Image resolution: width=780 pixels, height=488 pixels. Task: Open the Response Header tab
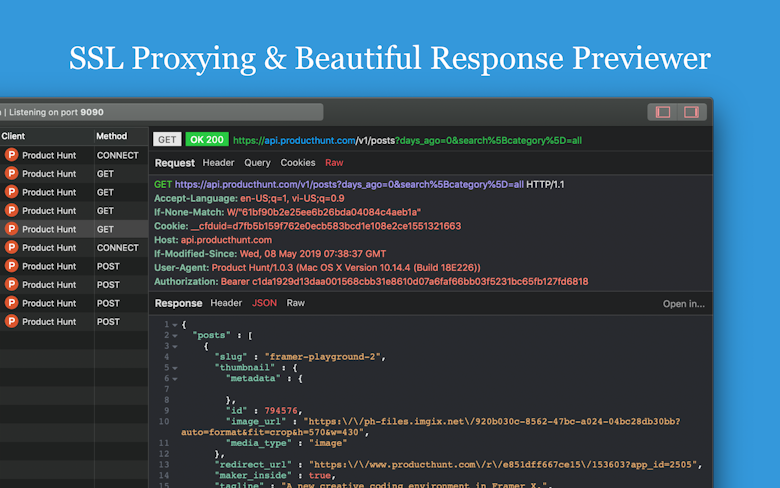click(226, 303)
